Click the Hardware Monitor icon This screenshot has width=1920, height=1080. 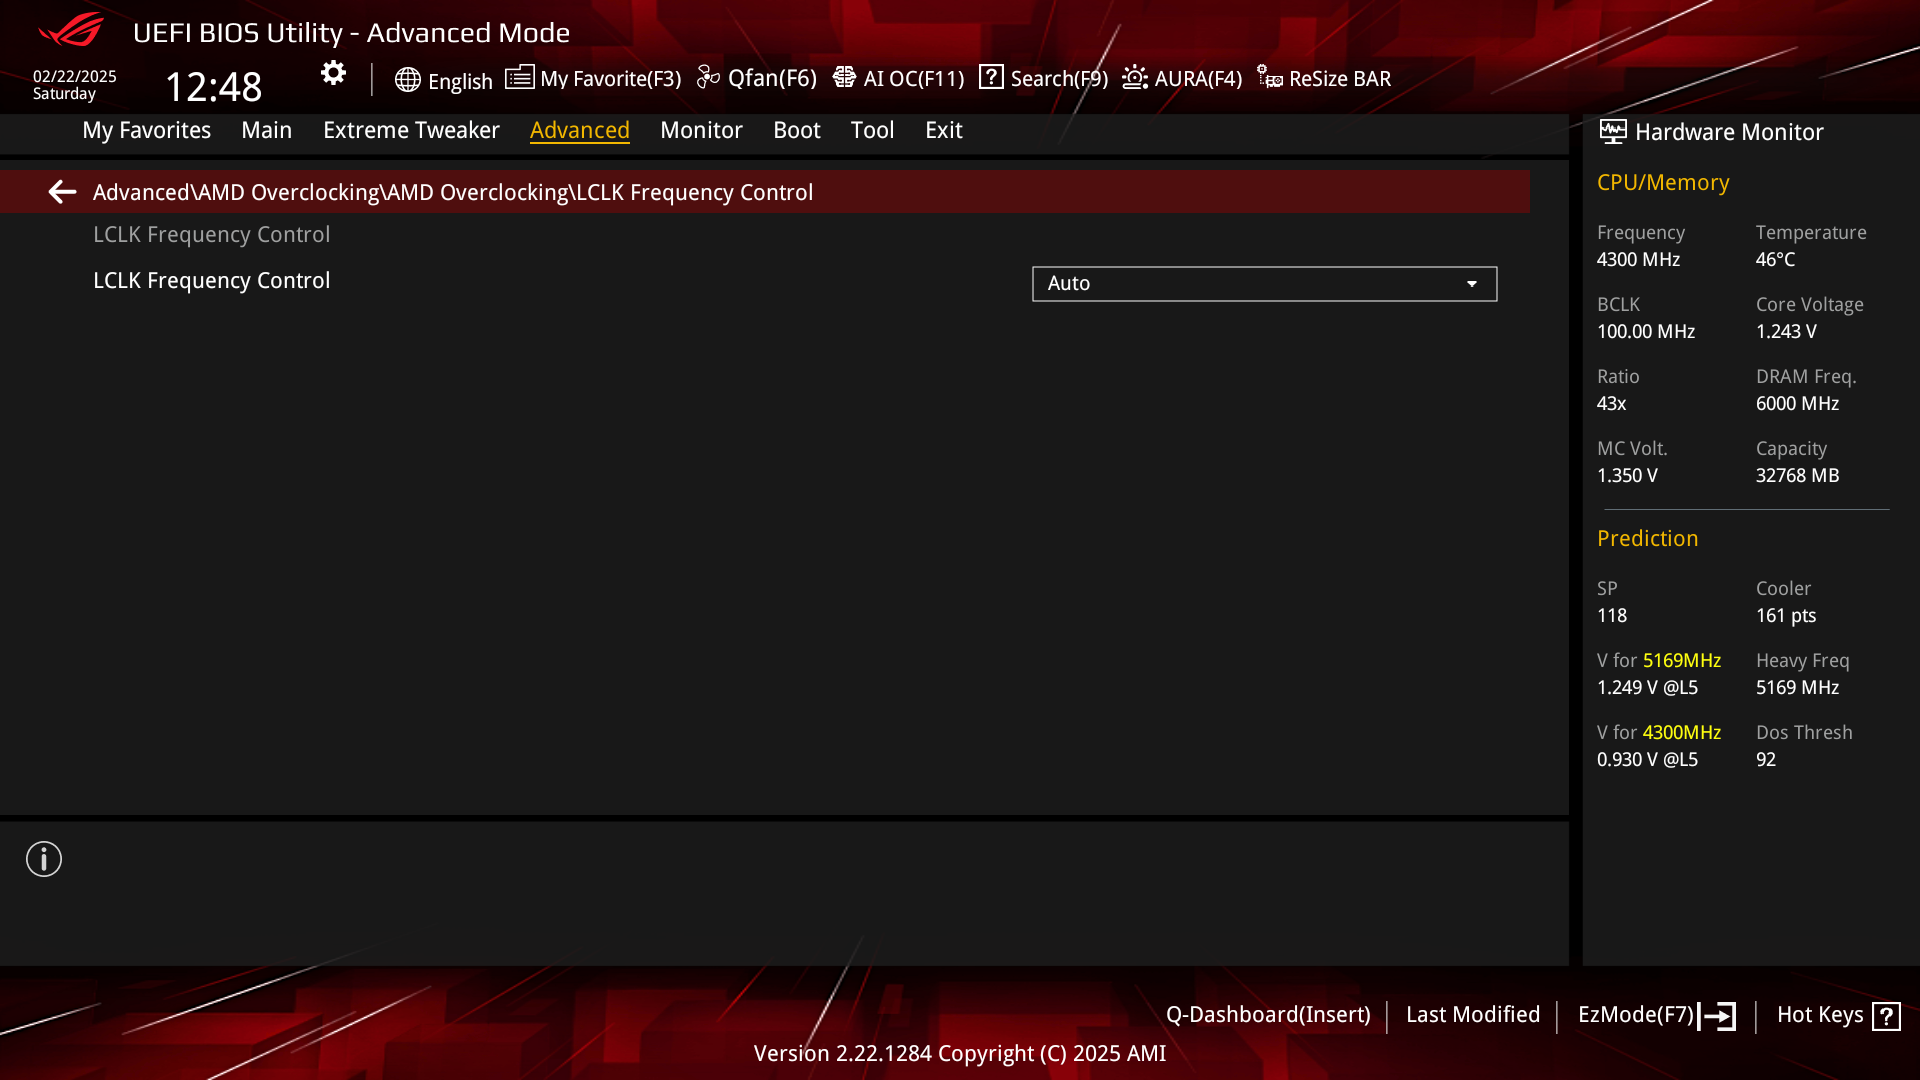[x=1613, y=132]
